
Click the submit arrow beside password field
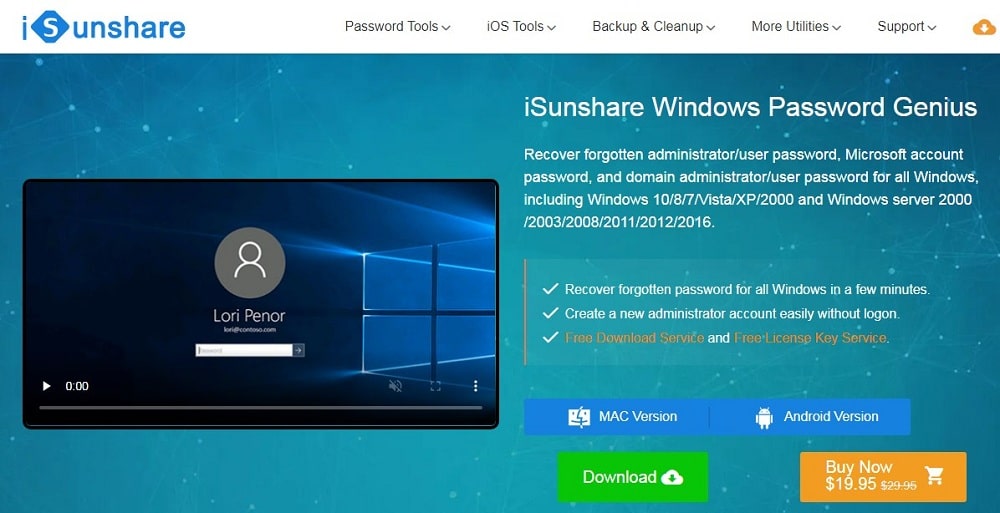298,350
